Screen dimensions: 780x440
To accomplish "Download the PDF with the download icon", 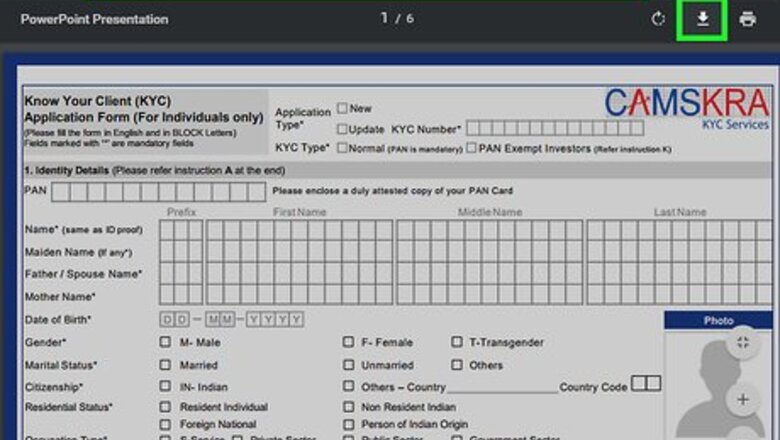I will click(x=702, y=19).
